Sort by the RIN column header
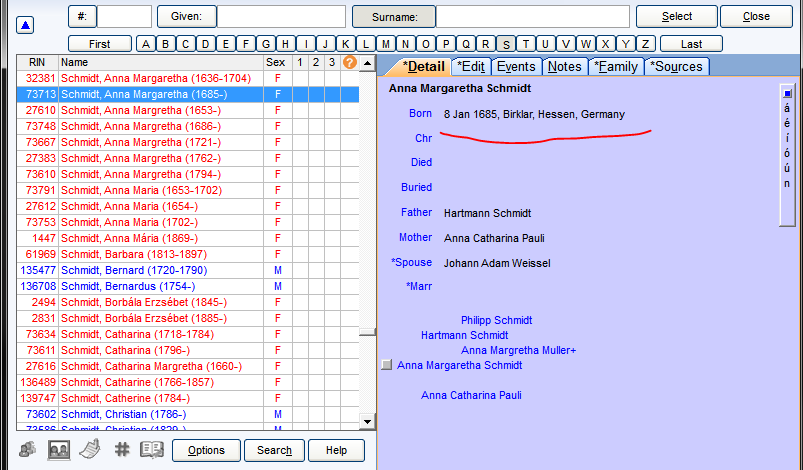The width and height of the screenshot is (803, 470). coord(37,62)
